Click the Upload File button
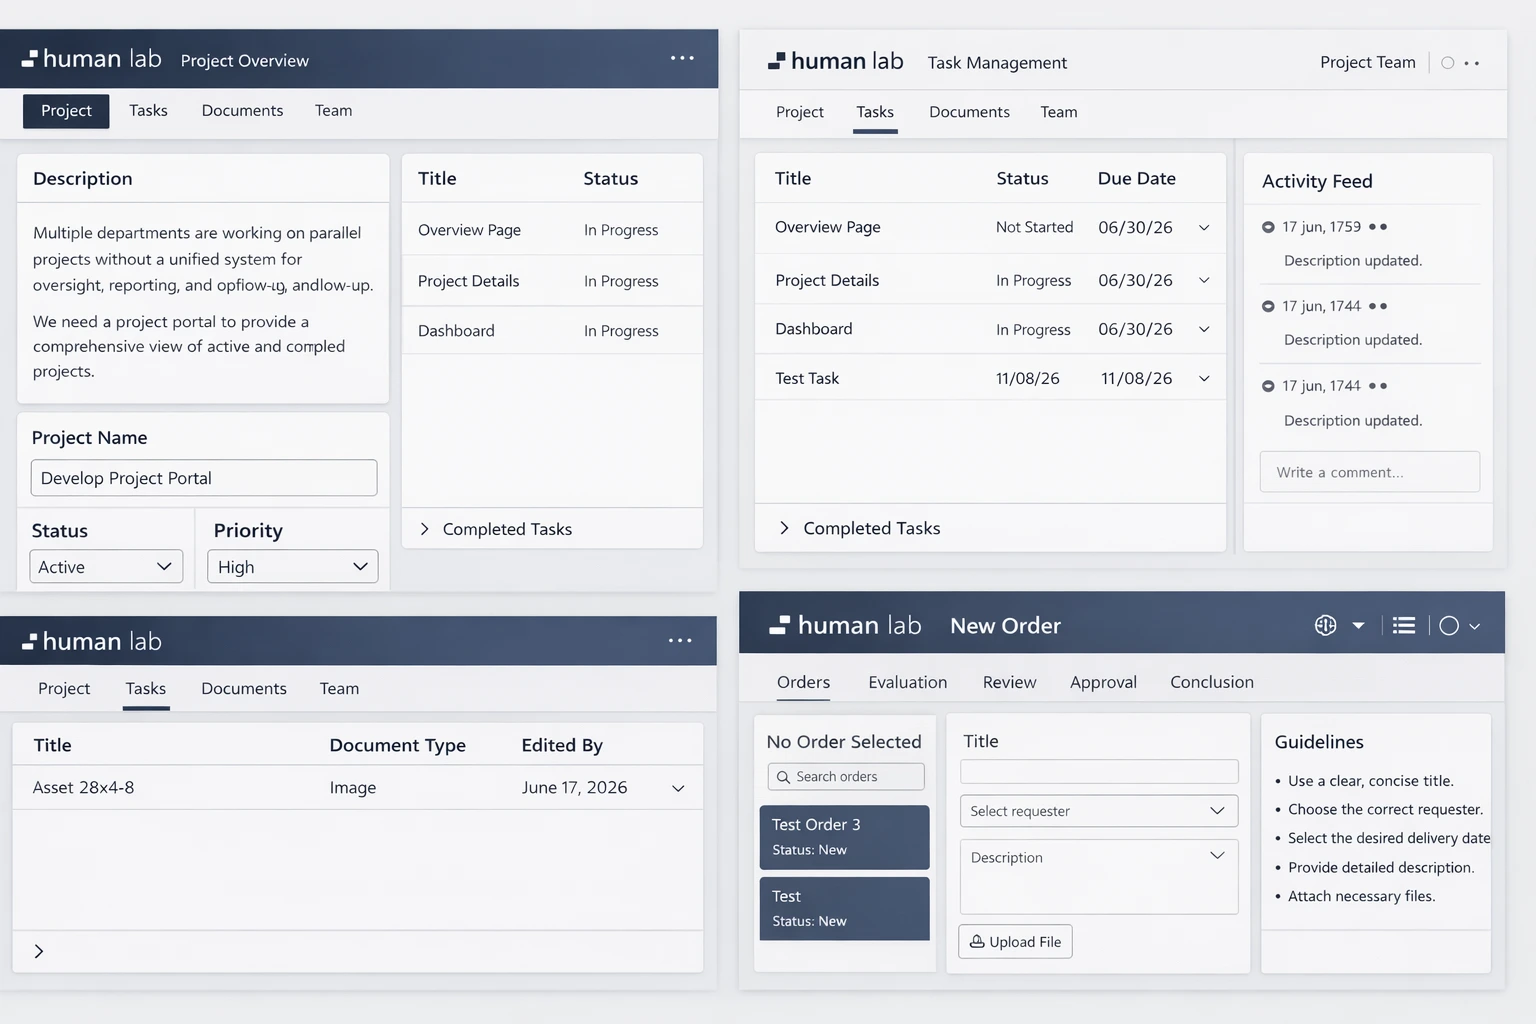The height and width of the screenshot is (1024, 1536). [x=1015, y=942]
